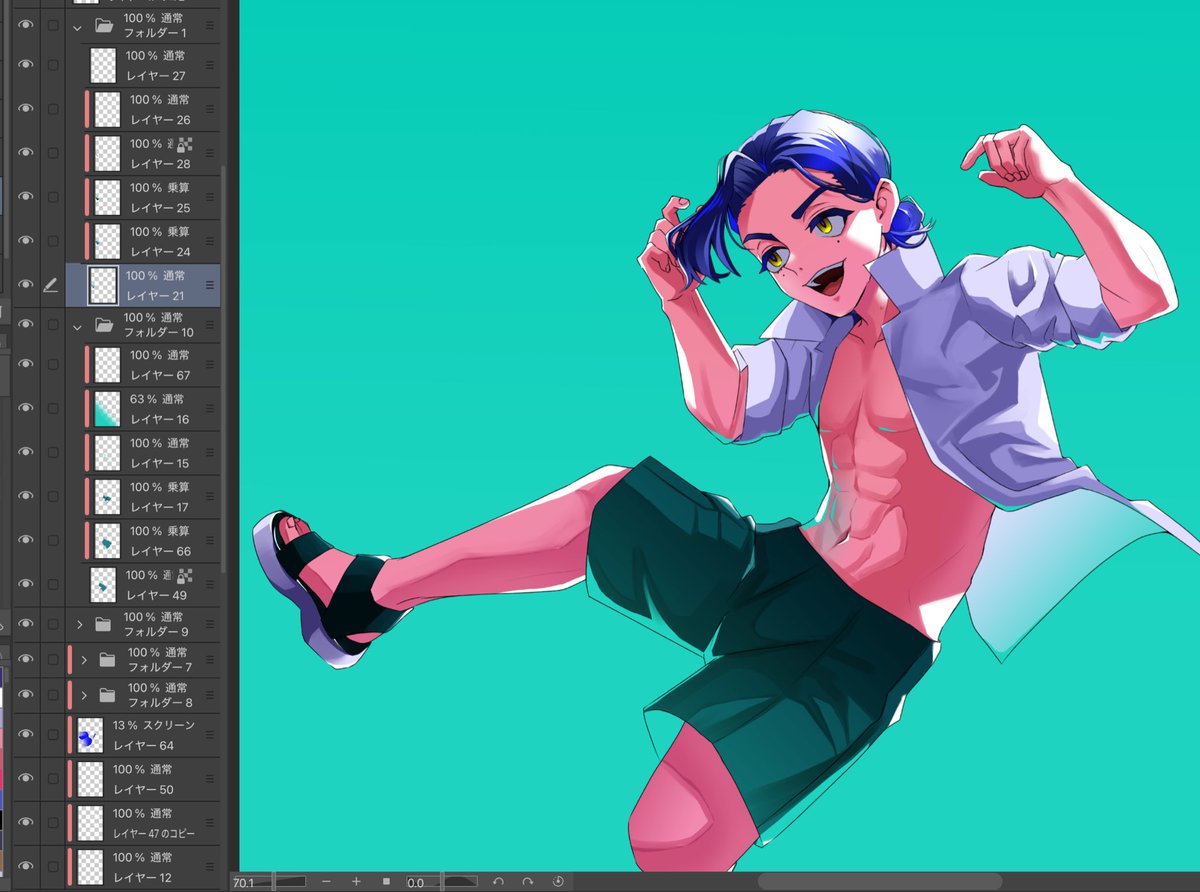Select layer レイヤー 24
The height and width of the screenshot is (892, 1200).
pyautogui.click(x=142, y=241)
